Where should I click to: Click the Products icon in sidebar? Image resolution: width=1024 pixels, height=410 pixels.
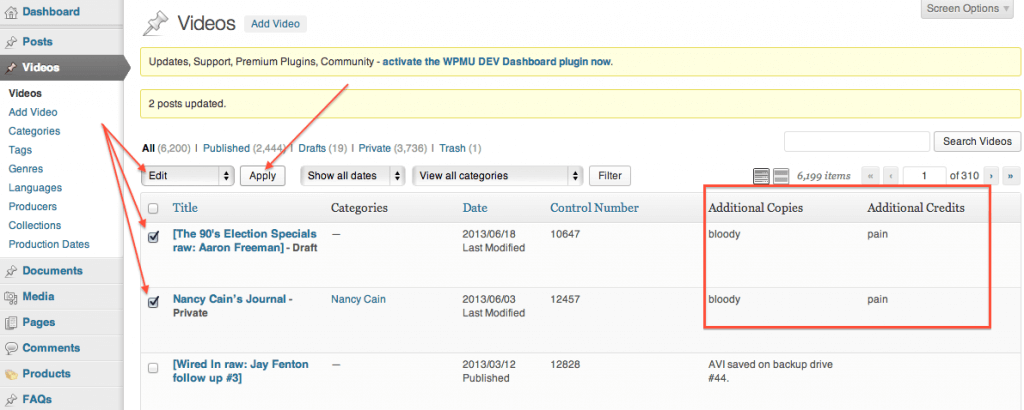coord(11,374)
